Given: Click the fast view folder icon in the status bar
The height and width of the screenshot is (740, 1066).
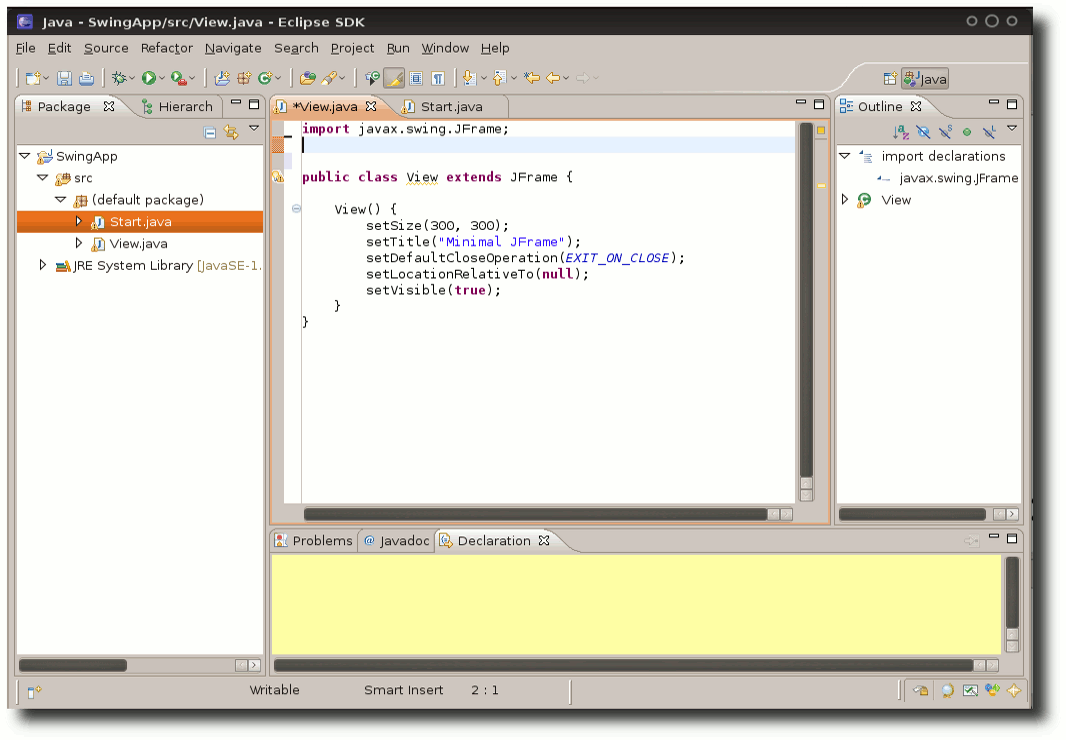Looking at the screenshot, I should pos(921,691).
